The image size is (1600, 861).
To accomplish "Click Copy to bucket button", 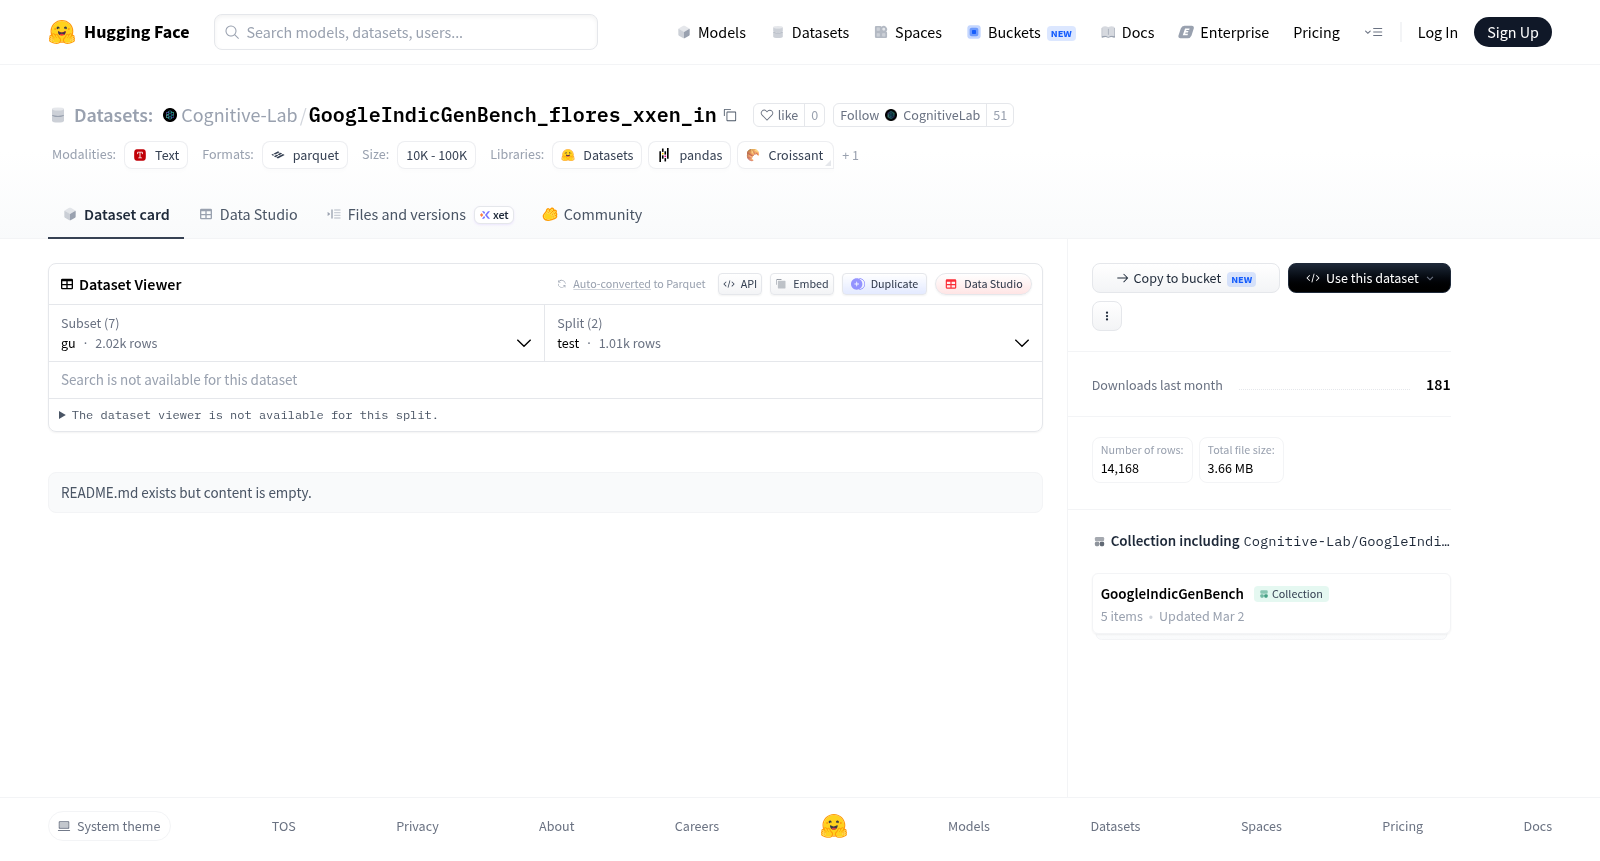I will 1185,278.
